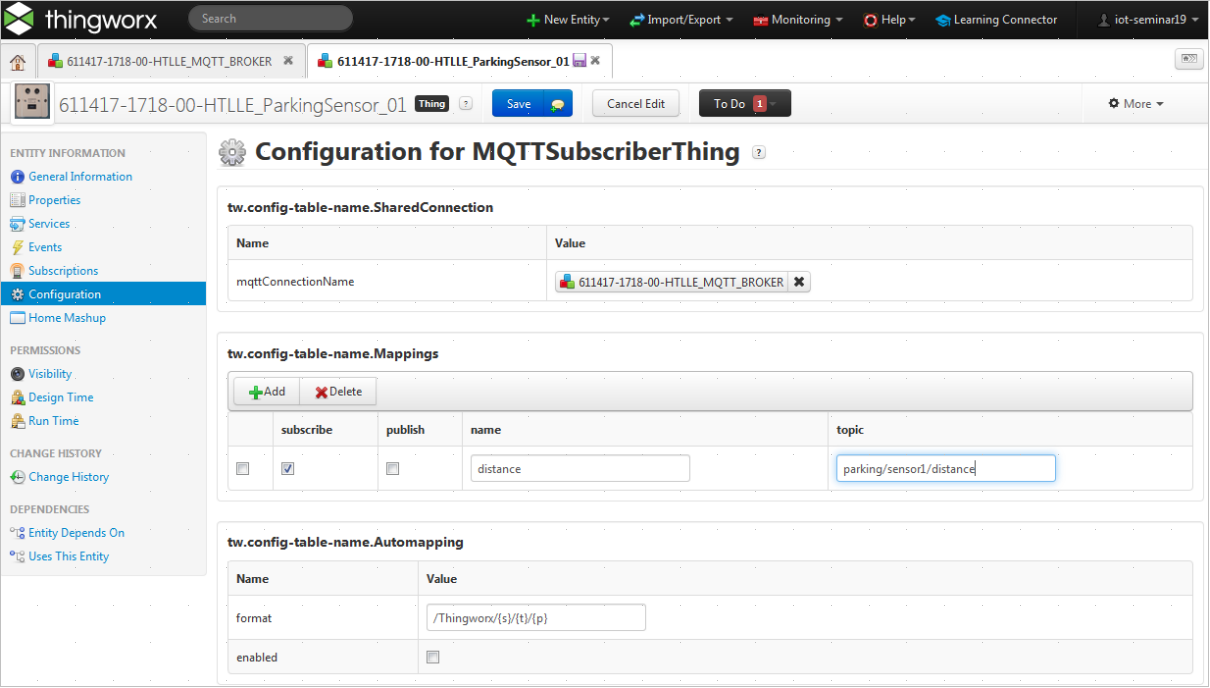1210x688 pixels.
Task: Edit the mapping name field 'distance'
Action: (580, 469)
